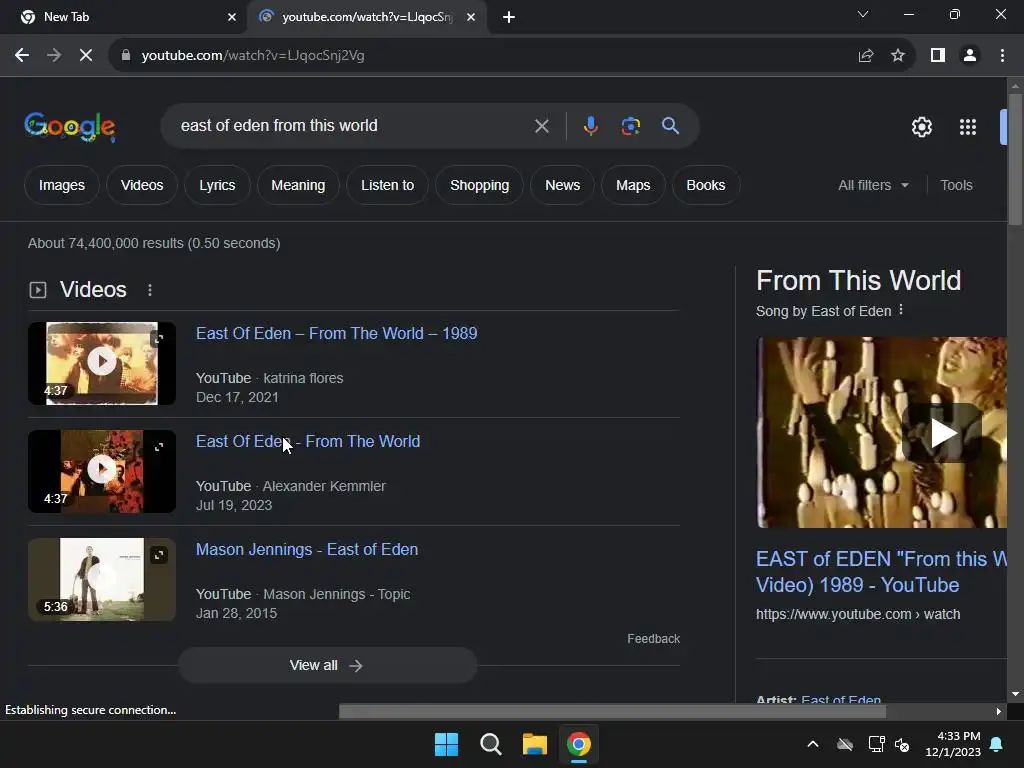
Task: Expand preview of Mason Jennings video
Action: [159, 555]
